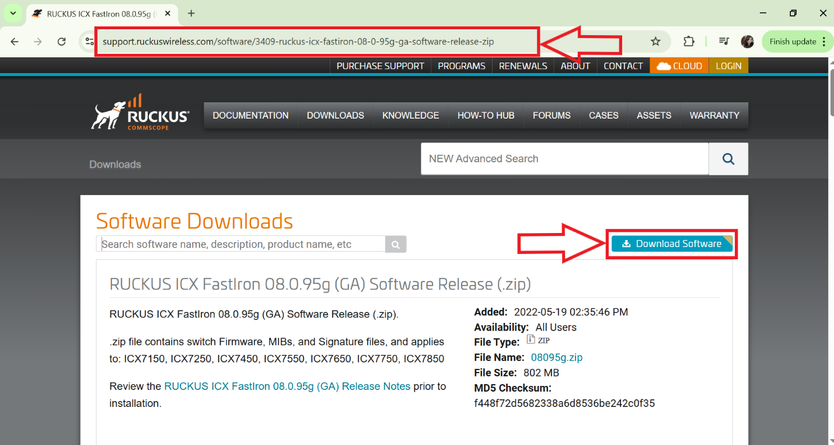The image size is (834, 445).
Task: Open the media controls icon in toolbar
Action: coord(723,42)
